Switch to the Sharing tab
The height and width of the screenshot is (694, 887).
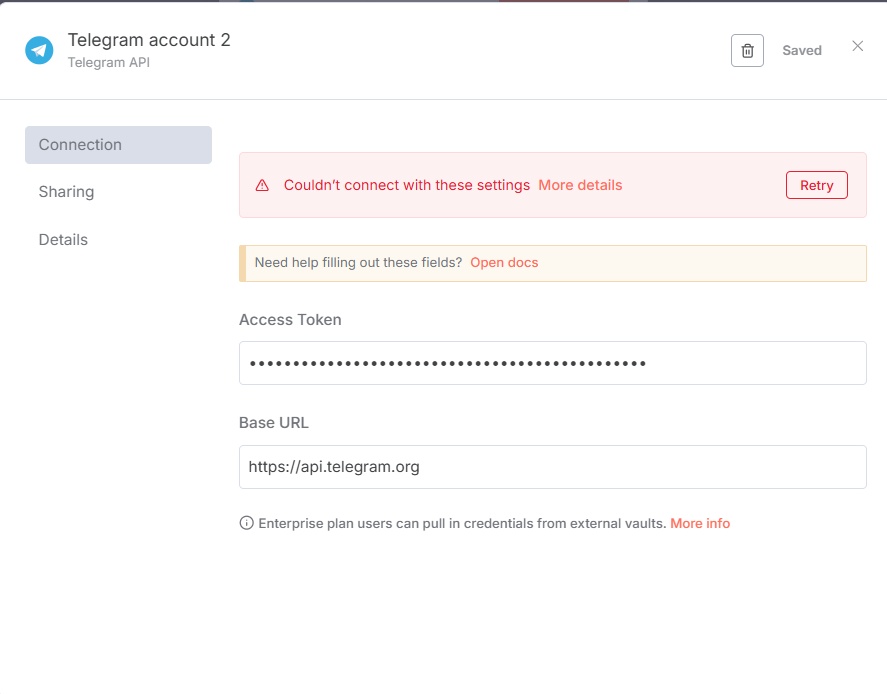[66, 191]
